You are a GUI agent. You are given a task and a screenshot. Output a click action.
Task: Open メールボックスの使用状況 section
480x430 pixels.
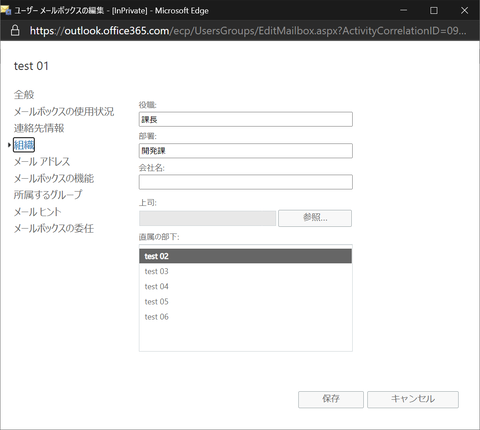click(64, 111)
